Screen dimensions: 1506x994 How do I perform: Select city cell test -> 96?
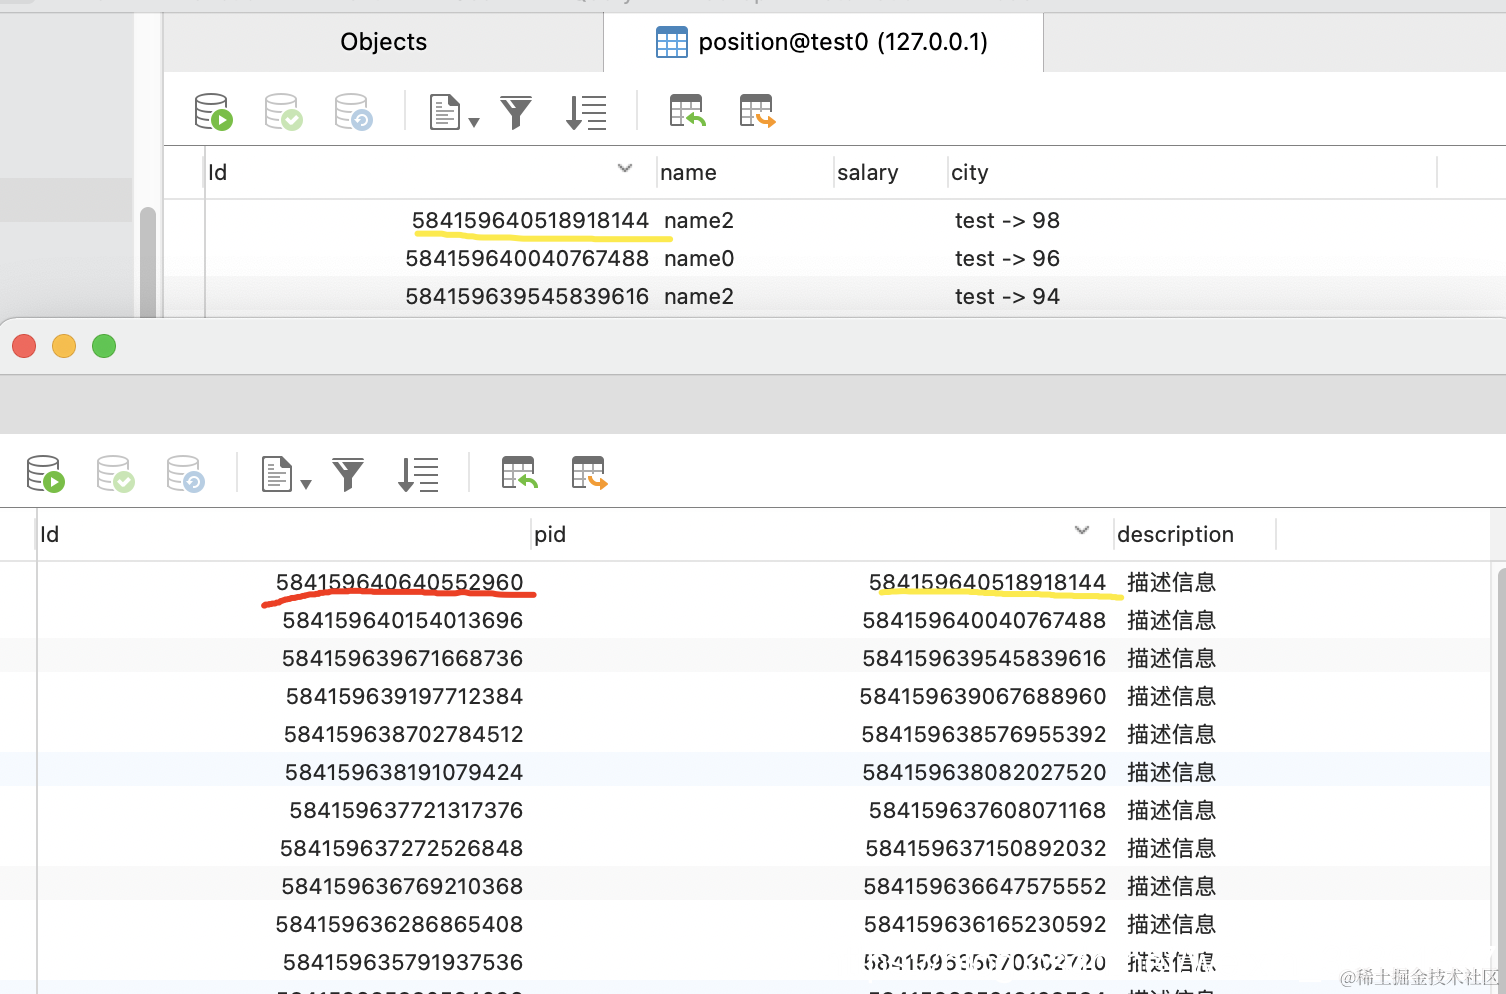(x=1007, y=258)
